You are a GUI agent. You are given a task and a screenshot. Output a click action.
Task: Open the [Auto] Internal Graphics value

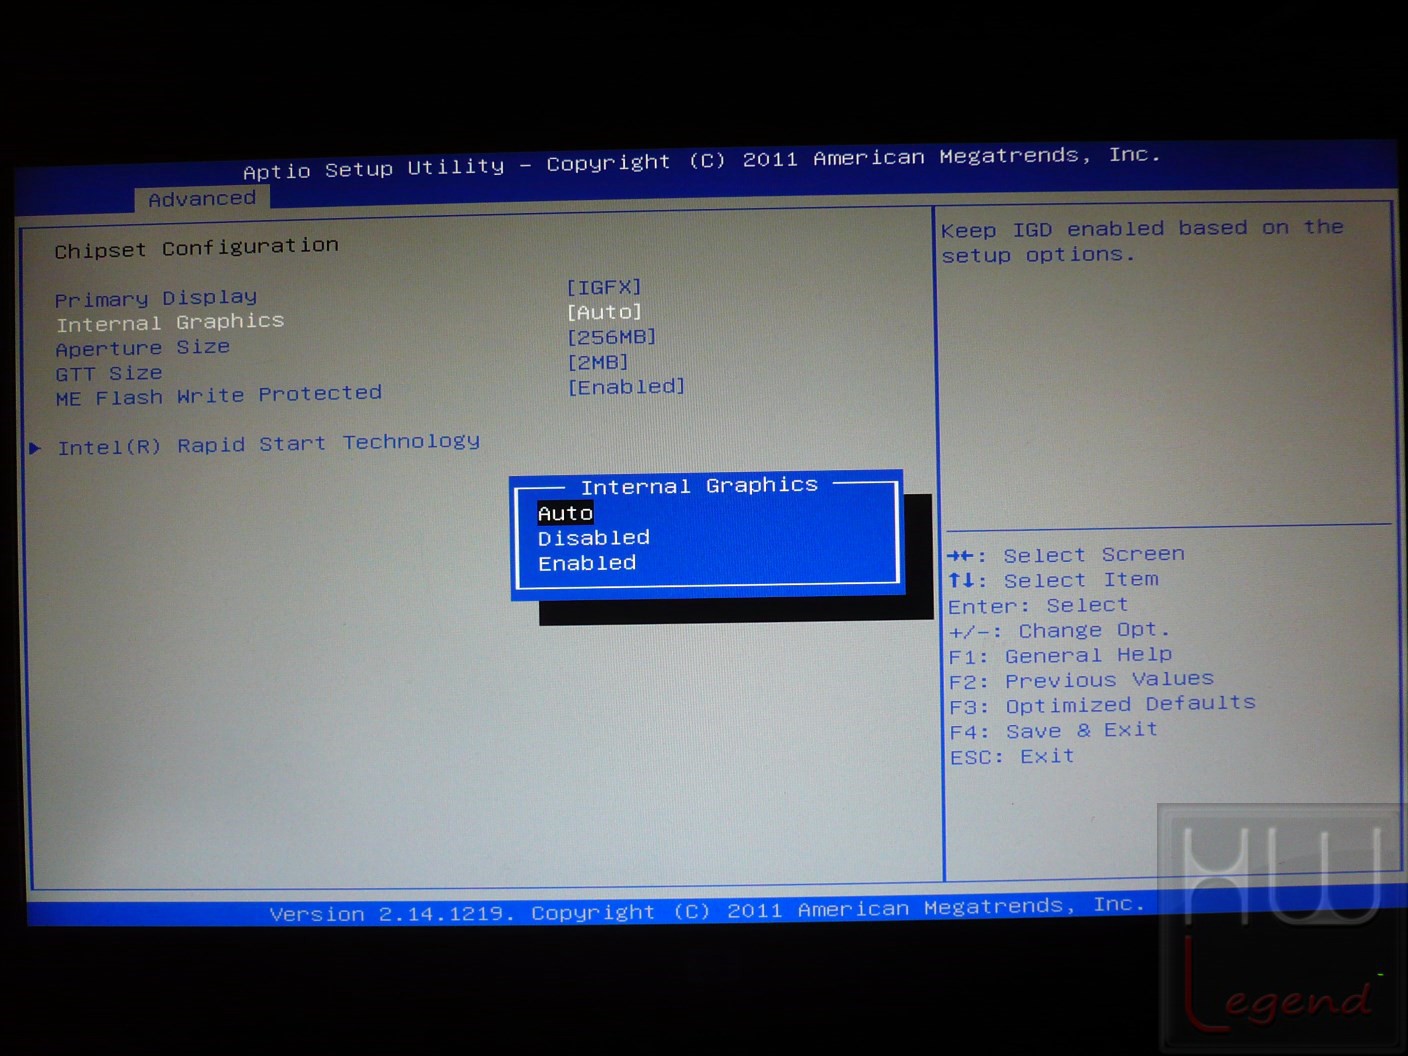604,312
